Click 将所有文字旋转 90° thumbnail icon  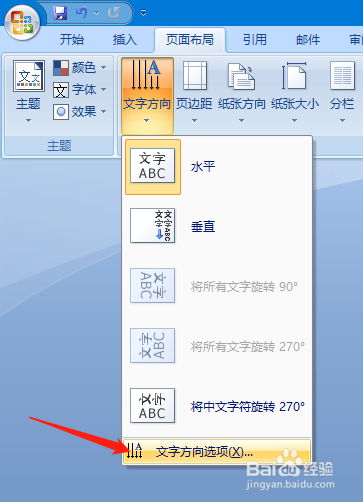[152, 286]
